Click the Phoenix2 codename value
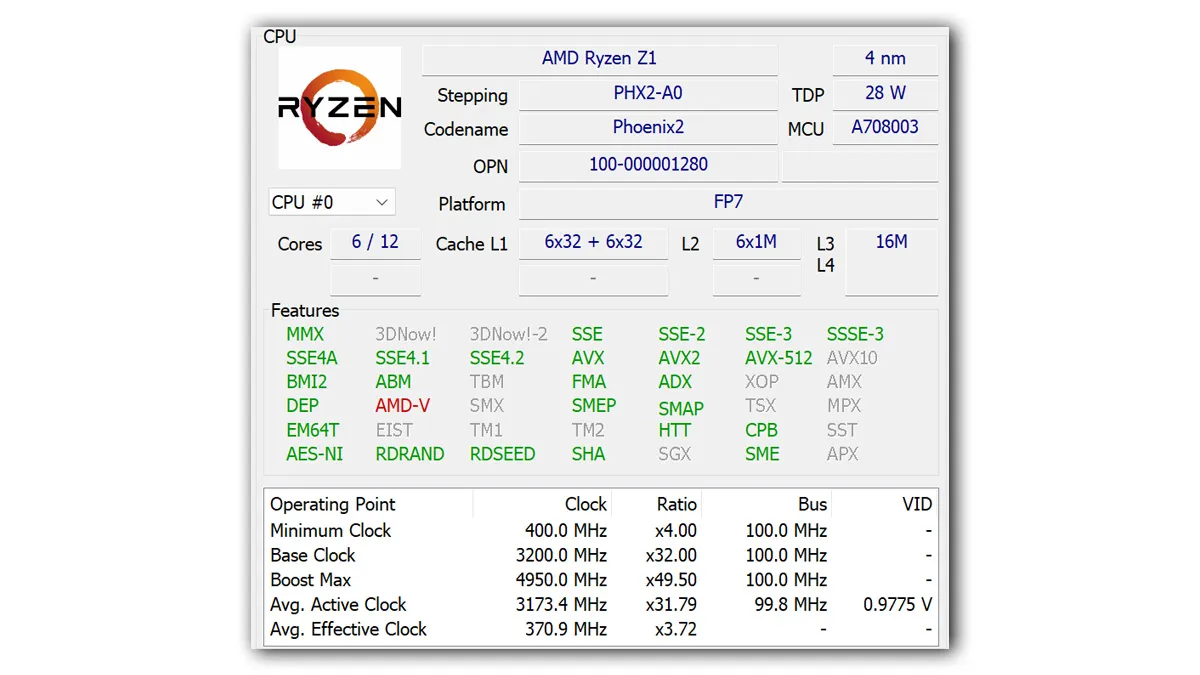1200x675 pixels. 648,128
